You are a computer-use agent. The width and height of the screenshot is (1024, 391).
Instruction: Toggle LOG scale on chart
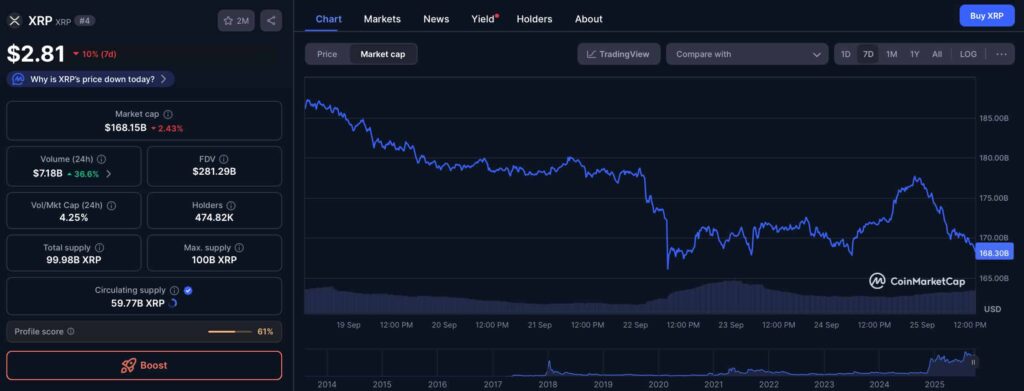(x=968, y=54)
